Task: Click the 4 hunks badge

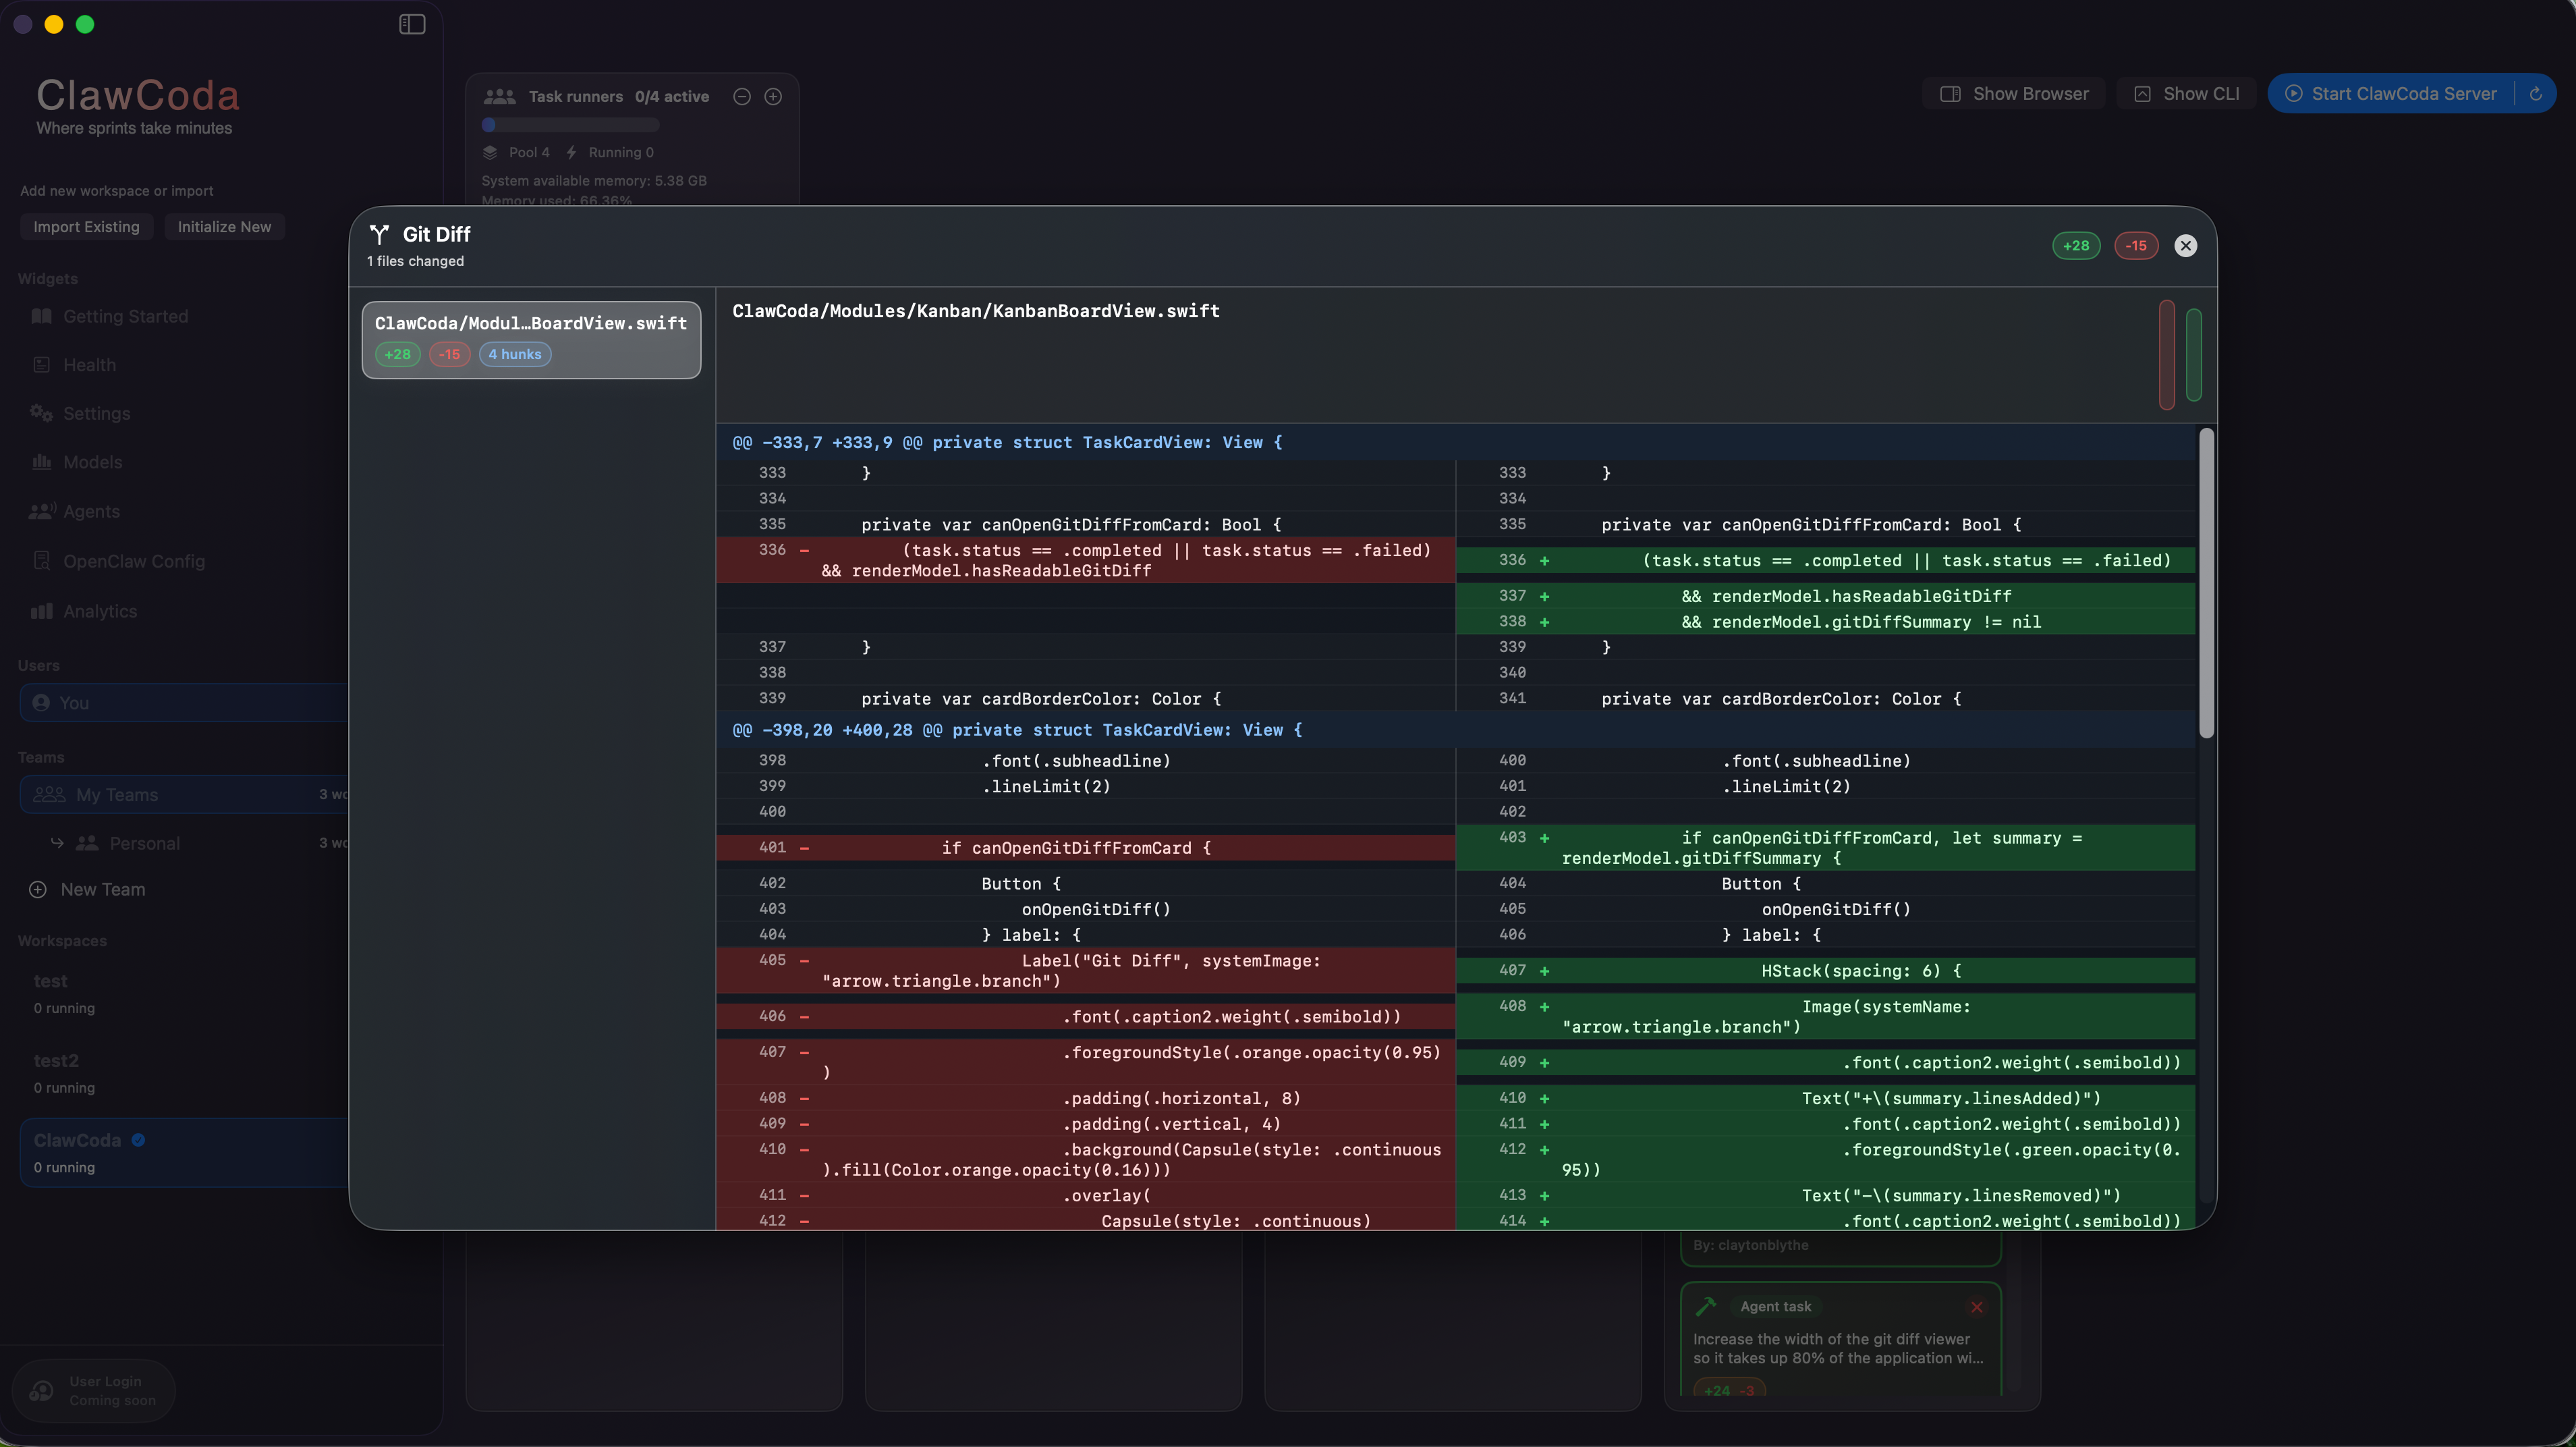Action: [515, 354]
